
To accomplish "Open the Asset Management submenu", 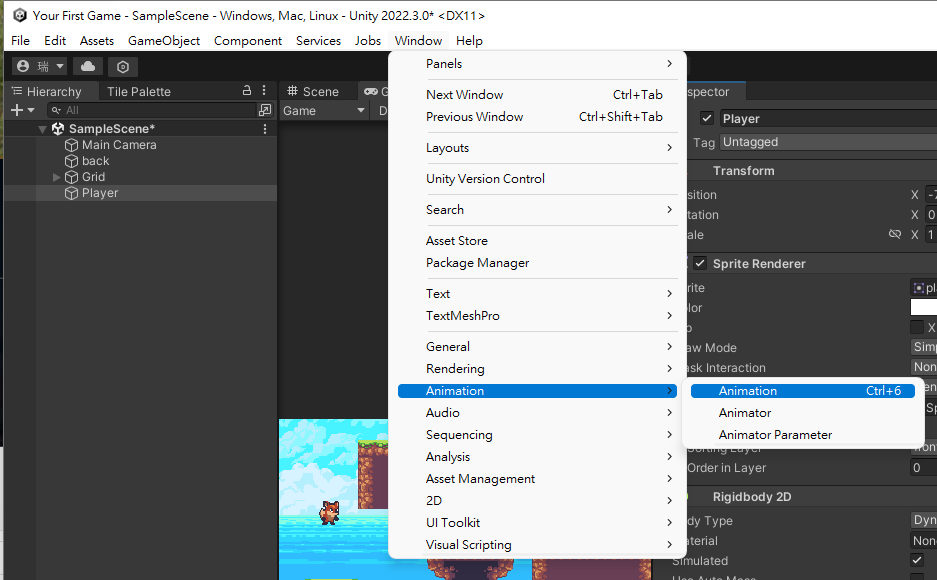I will coord(537,479).
